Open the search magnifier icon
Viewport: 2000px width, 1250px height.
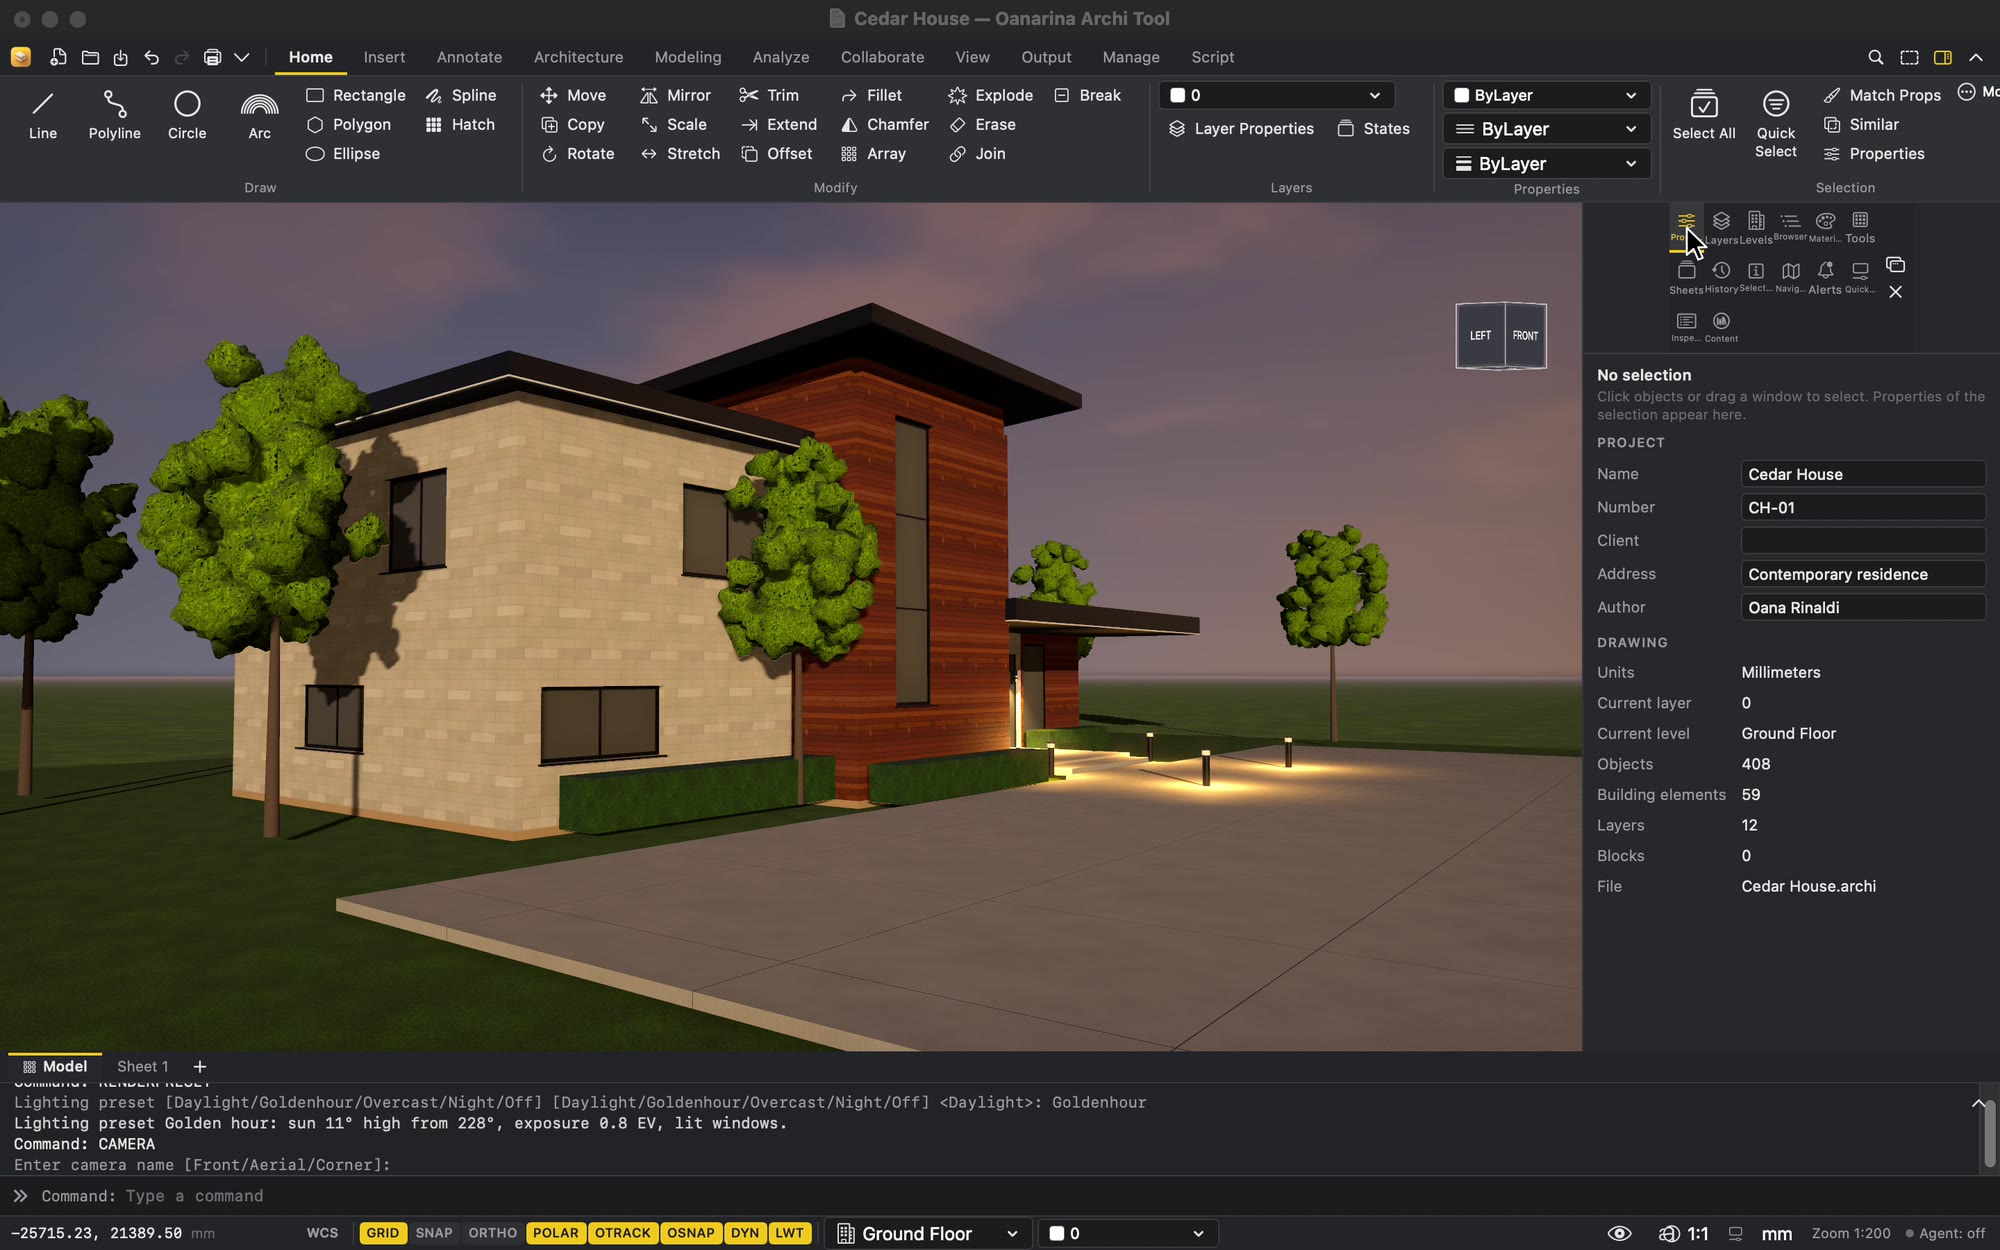(1876, 57)
